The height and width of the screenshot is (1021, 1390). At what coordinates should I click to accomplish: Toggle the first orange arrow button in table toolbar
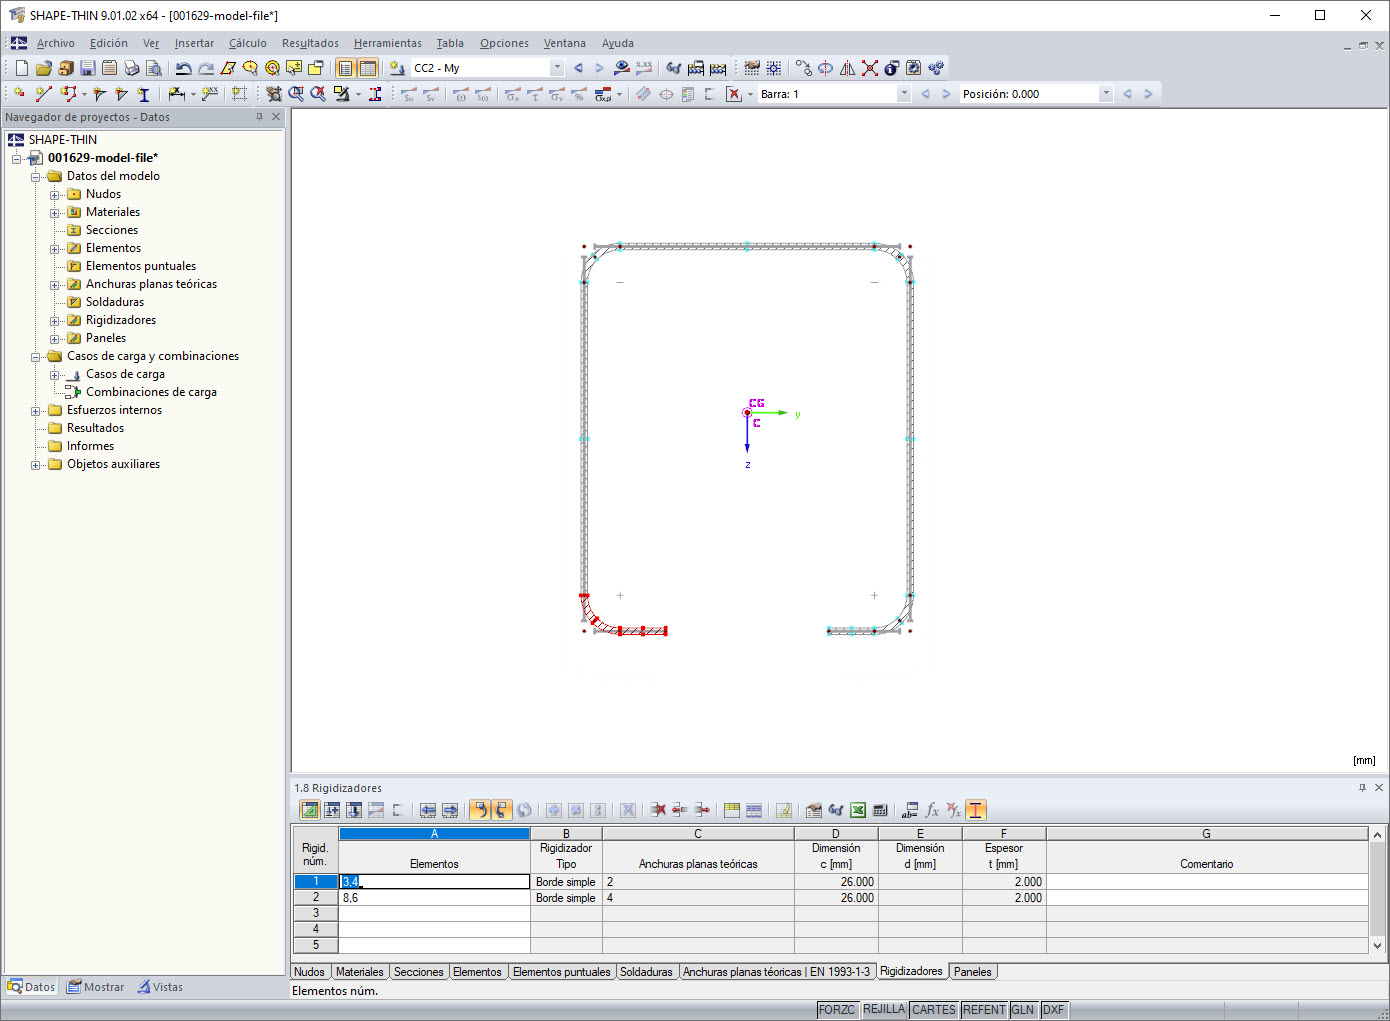pos(480,810)
